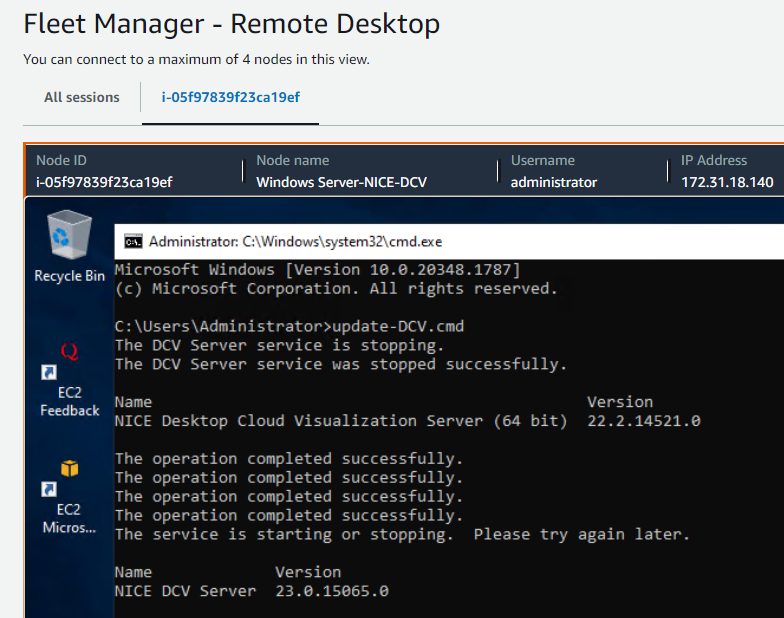Click the Node ID value i-05f97839f23ca19ef in the header
784x618 pixels.
coord(104,182)
